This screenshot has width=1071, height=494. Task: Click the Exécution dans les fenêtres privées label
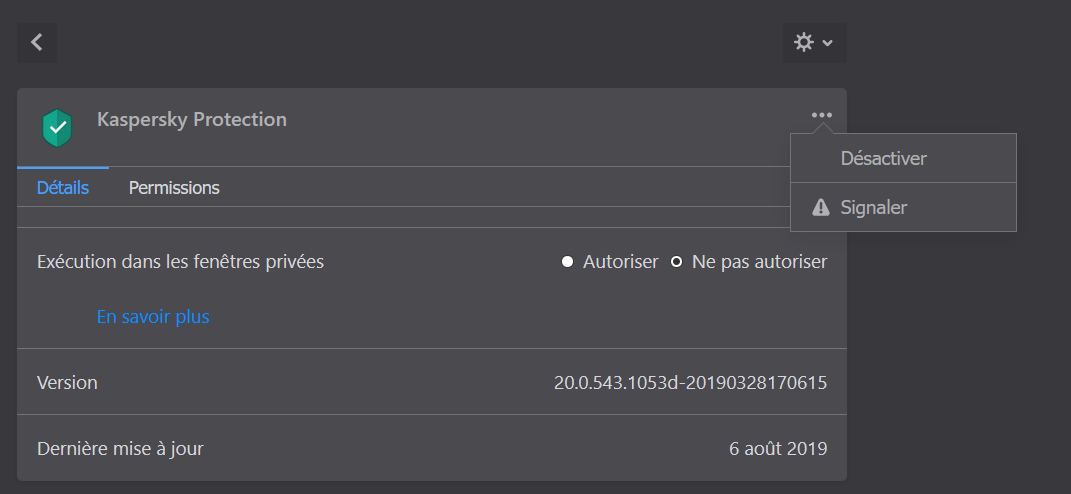[x=180, y=262]
